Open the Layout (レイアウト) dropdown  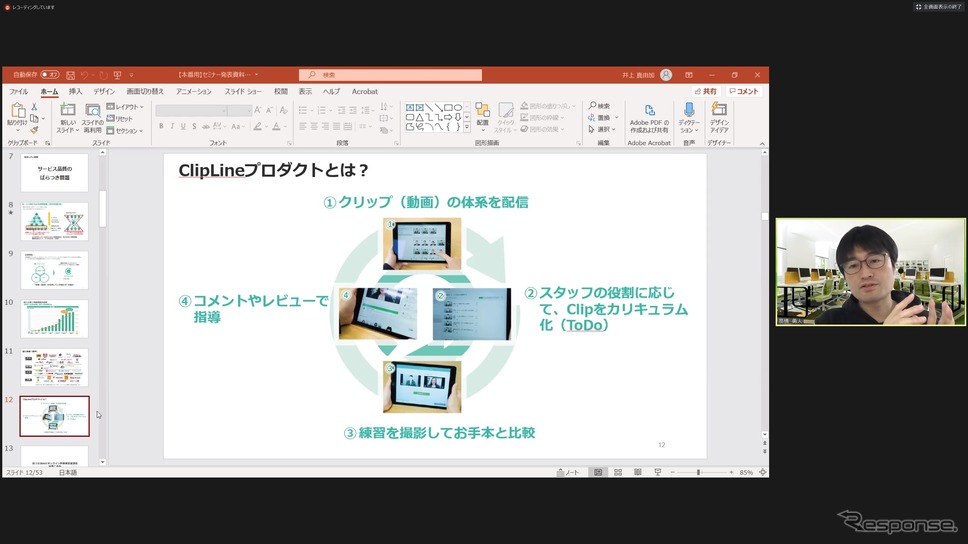click(125, 107)
